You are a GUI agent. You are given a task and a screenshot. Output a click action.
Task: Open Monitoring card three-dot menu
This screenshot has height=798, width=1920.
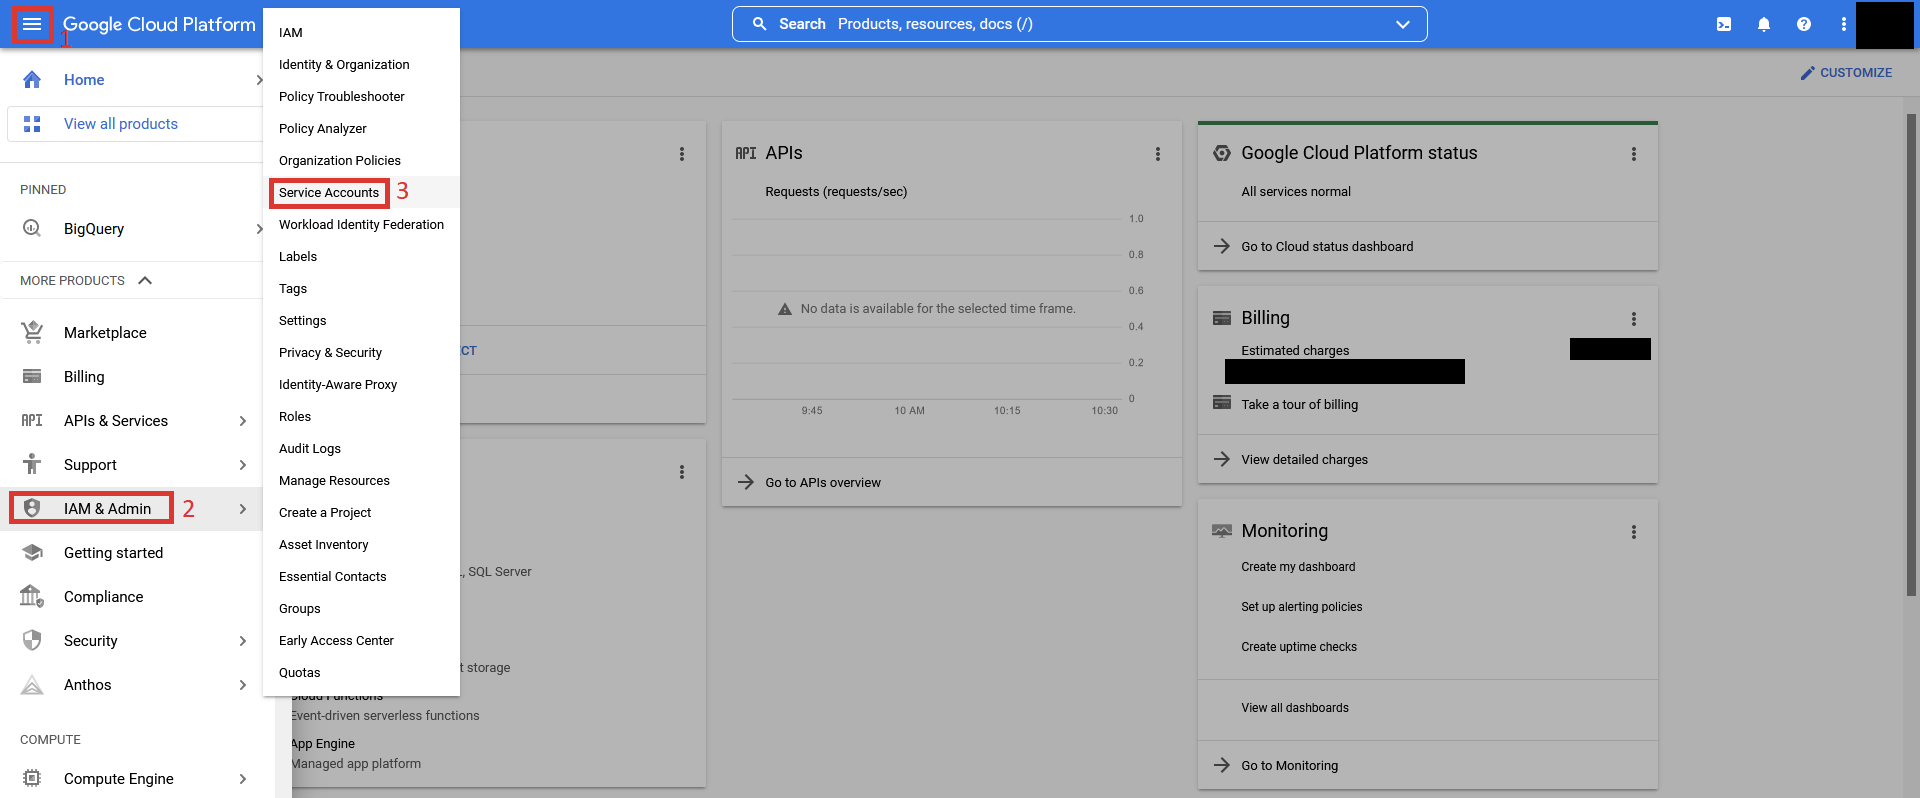1634,532
